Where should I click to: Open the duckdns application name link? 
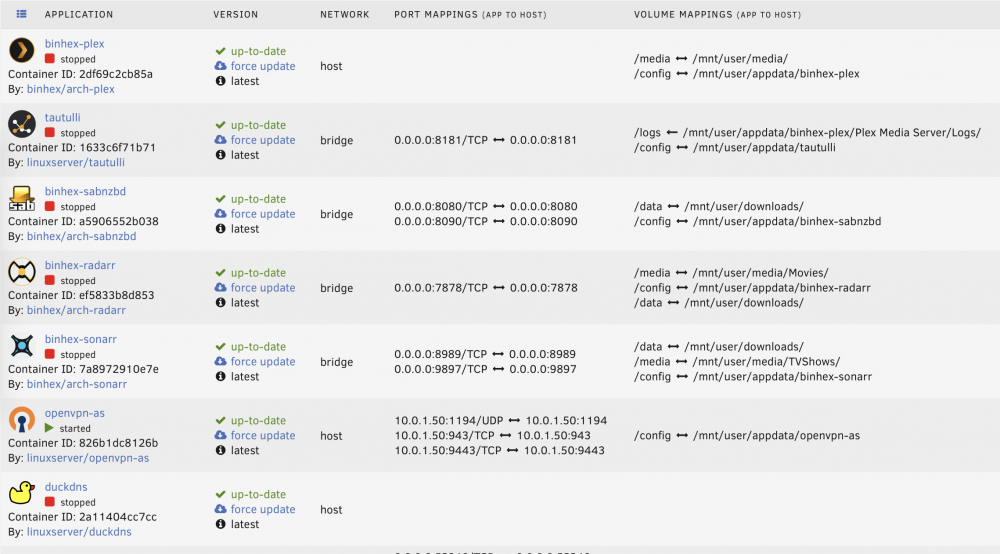[x=66, y=487]
